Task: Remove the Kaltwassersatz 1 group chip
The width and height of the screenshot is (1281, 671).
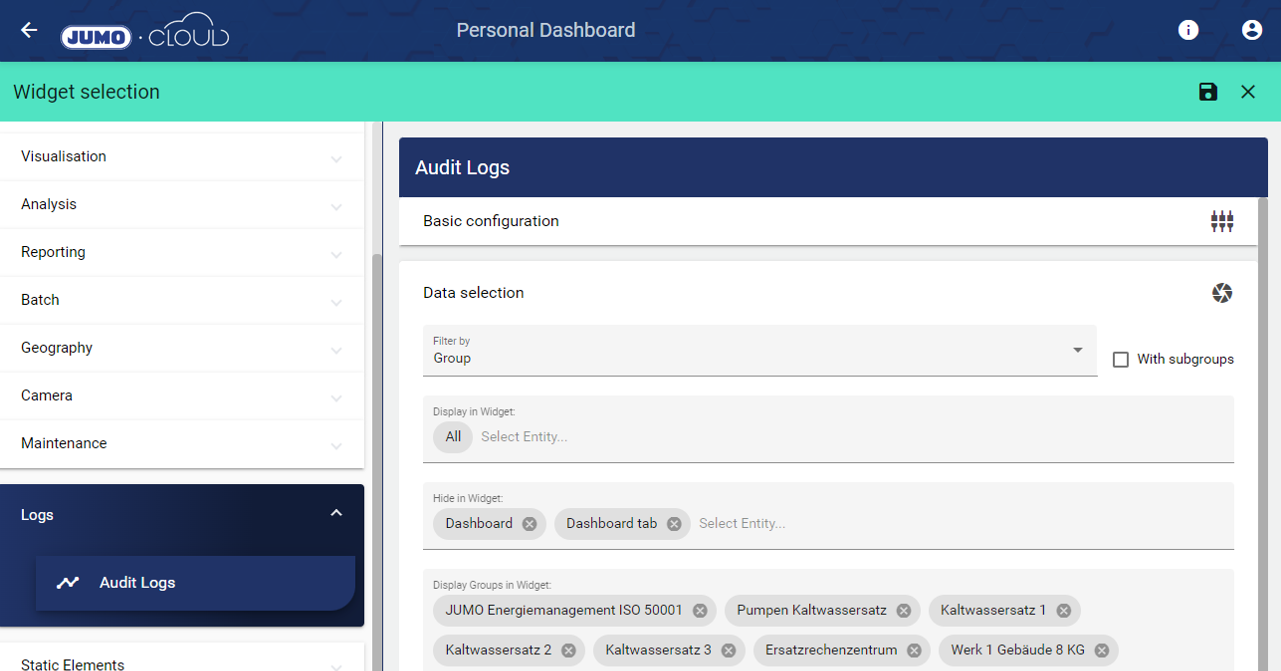Action: [1063, 611]
